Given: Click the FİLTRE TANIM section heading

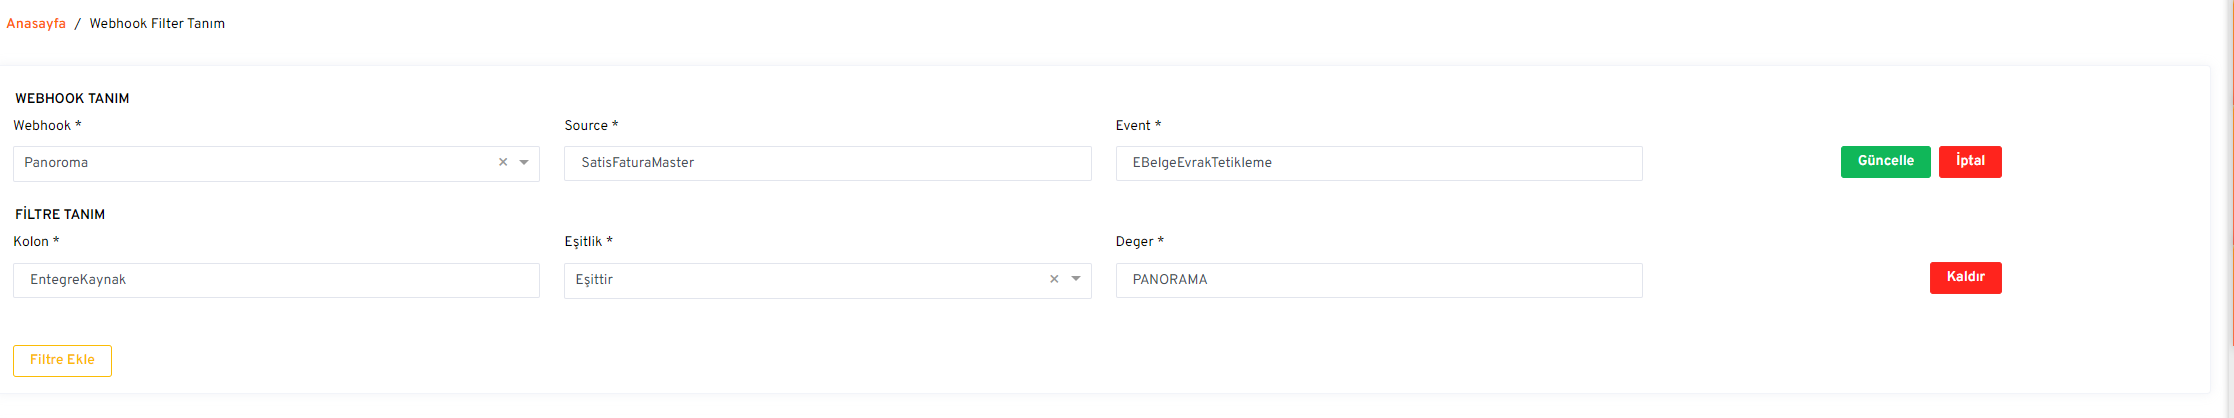Looking at the screenshot, I should tap(60, 215).
